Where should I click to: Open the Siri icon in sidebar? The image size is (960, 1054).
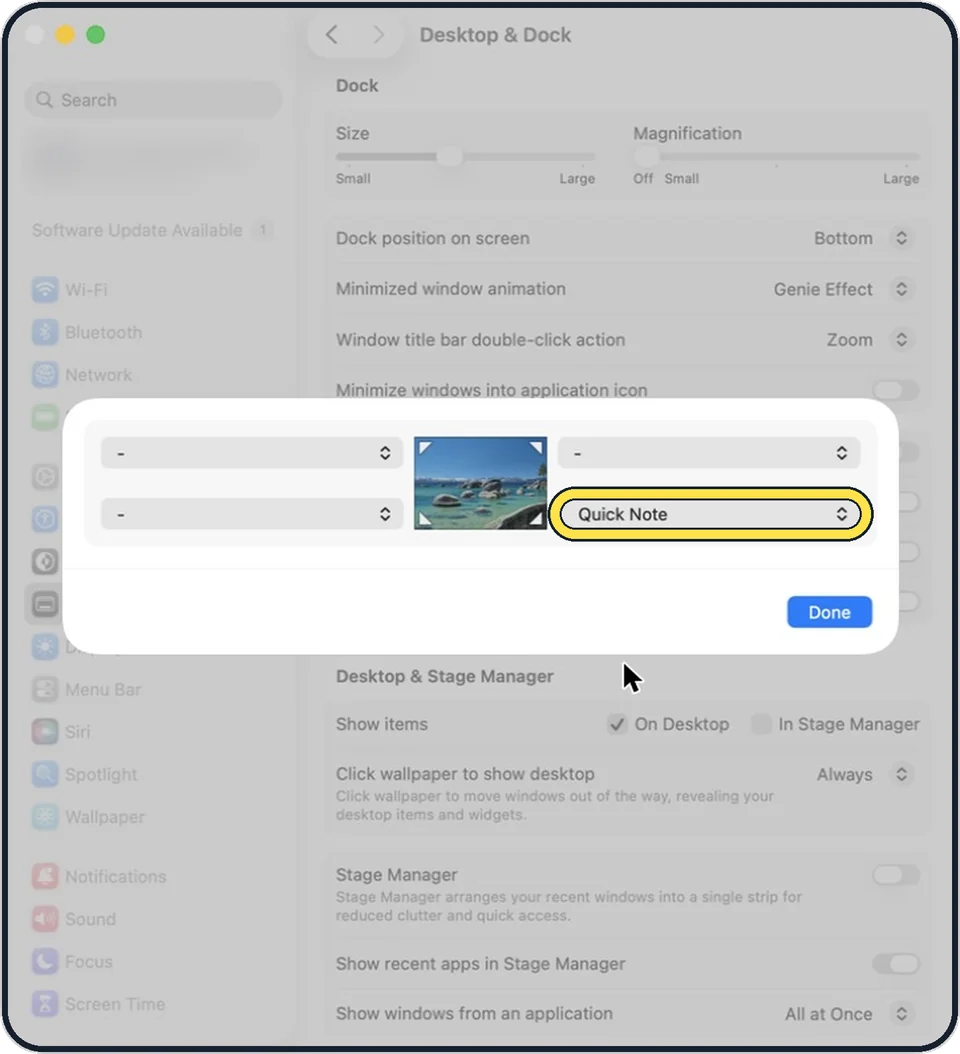[x=45, y=731]
